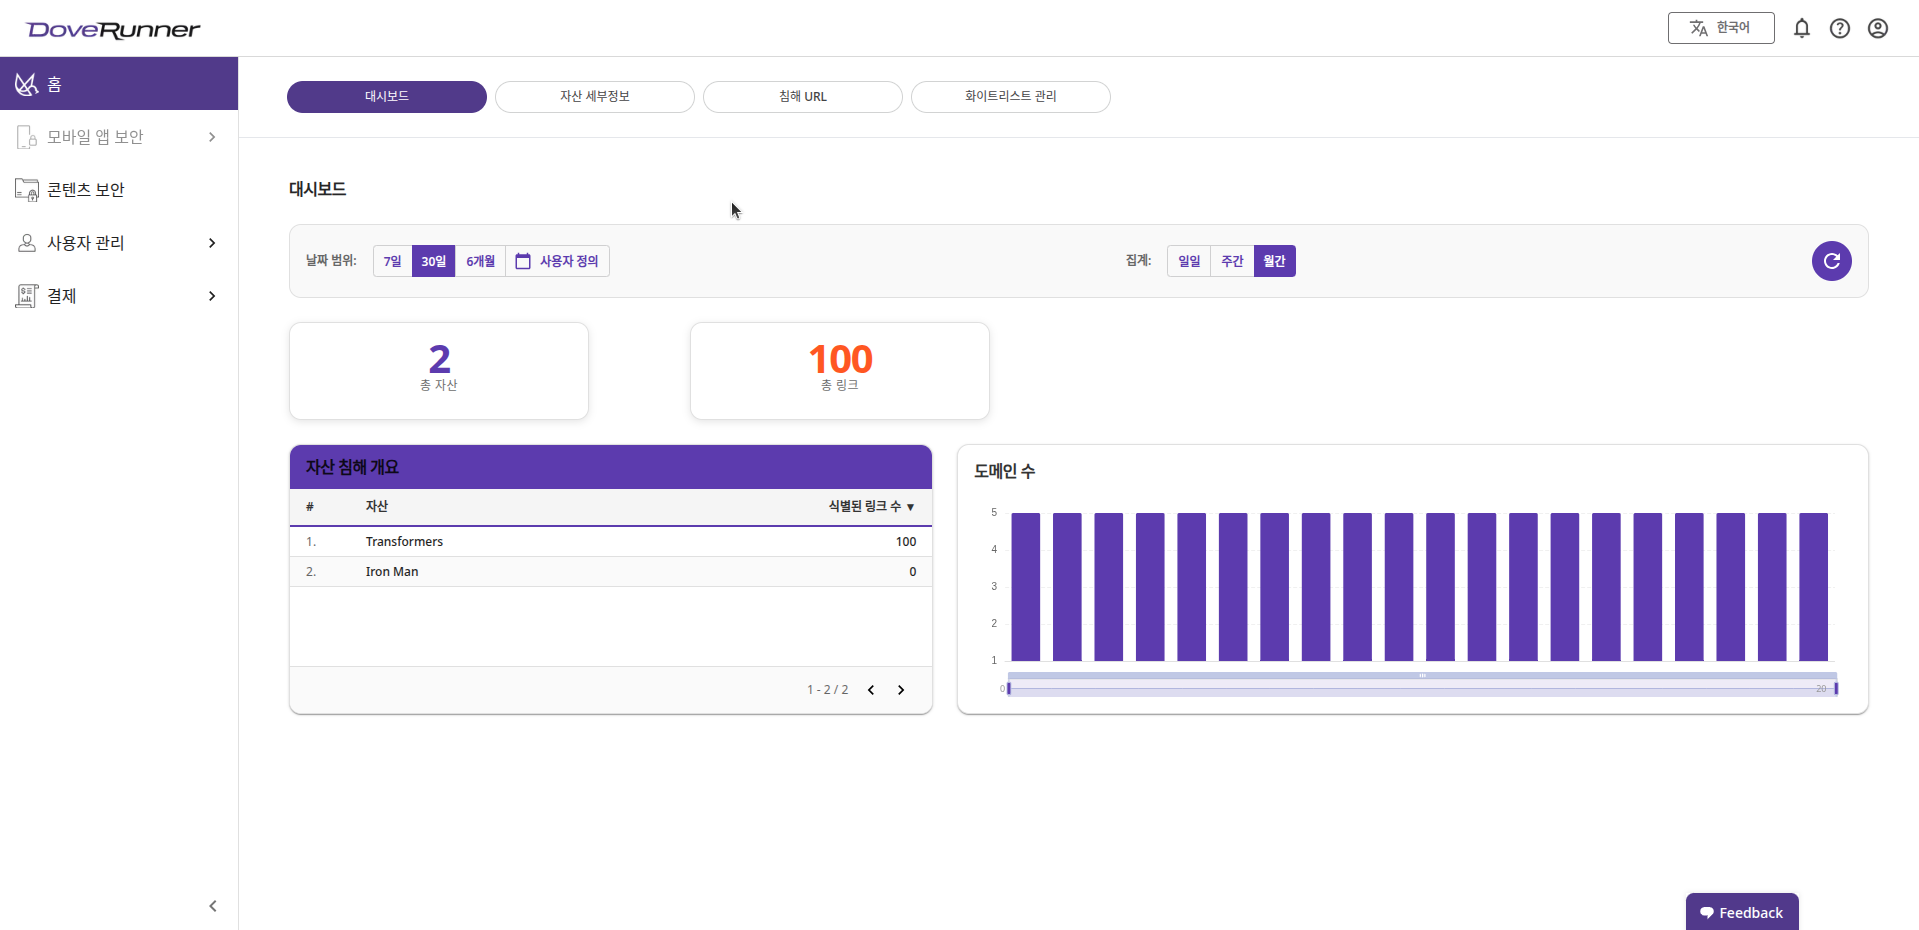Switch aggregation to 주간
1919x930 pixels.
1232,261
